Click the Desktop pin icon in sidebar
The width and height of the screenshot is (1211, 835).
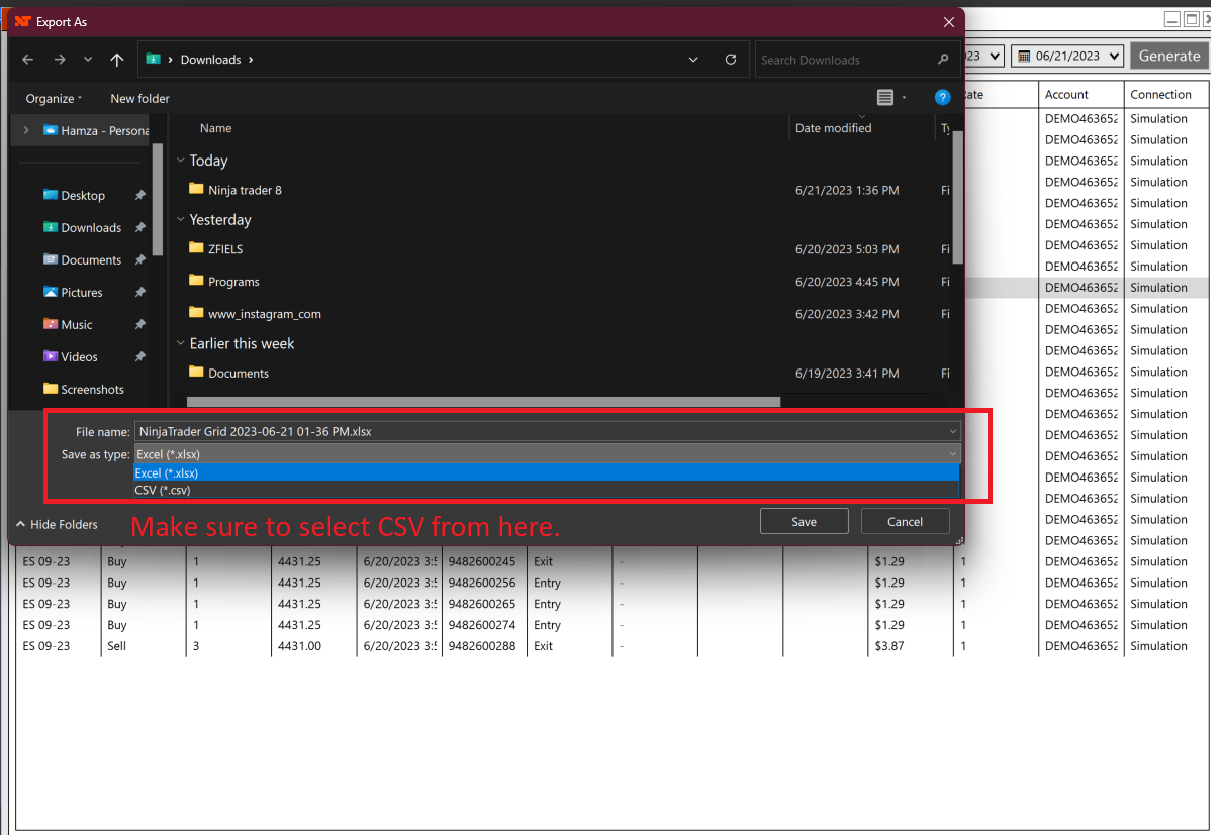(140, 195)
